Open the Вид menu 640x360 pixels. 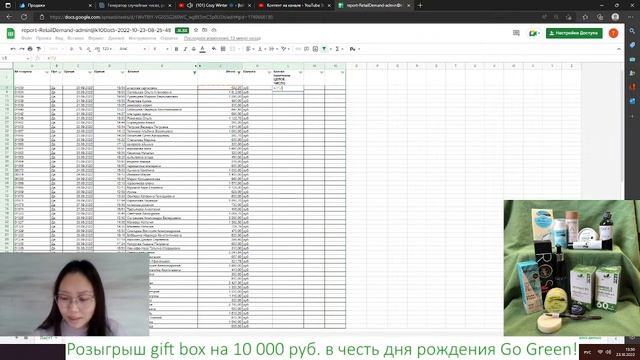[x=59, y=38]
